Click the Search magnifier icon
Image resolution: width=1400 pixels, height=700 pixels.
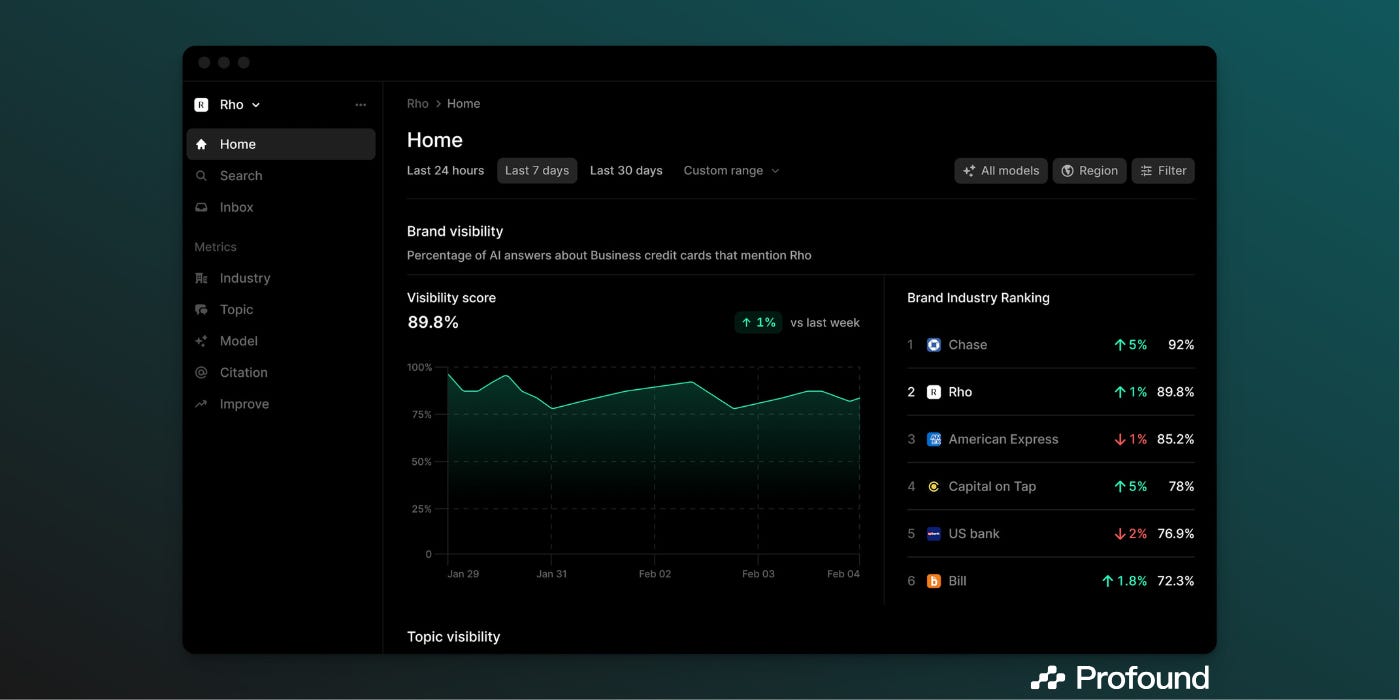click(201, 175)
